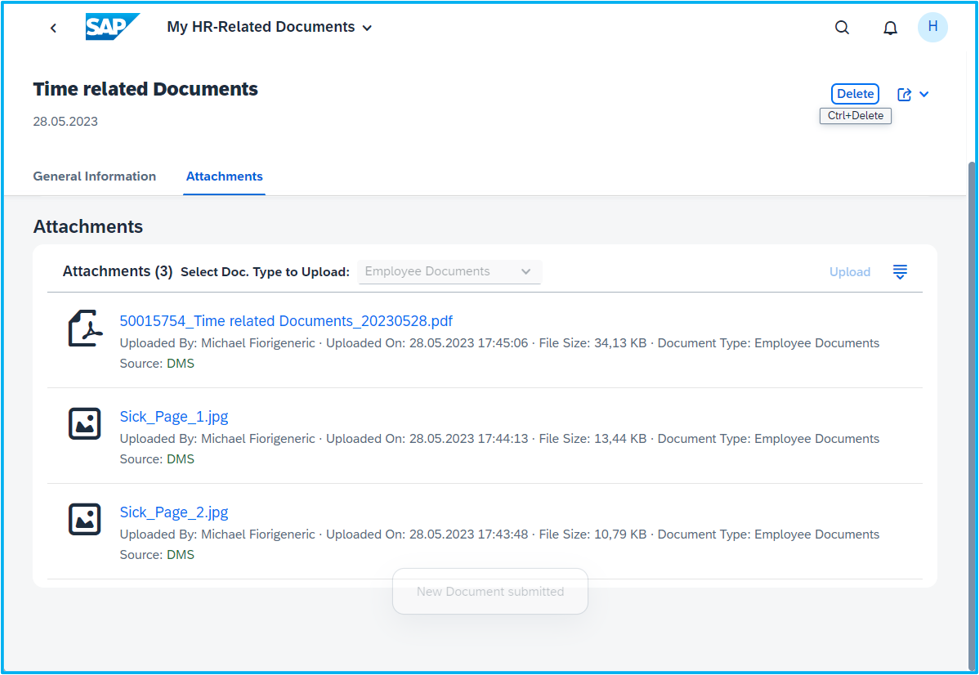Click the Sick_Page_2.jpg image icon
Viewport: 979px width, 675px height.
pos(85,519)
